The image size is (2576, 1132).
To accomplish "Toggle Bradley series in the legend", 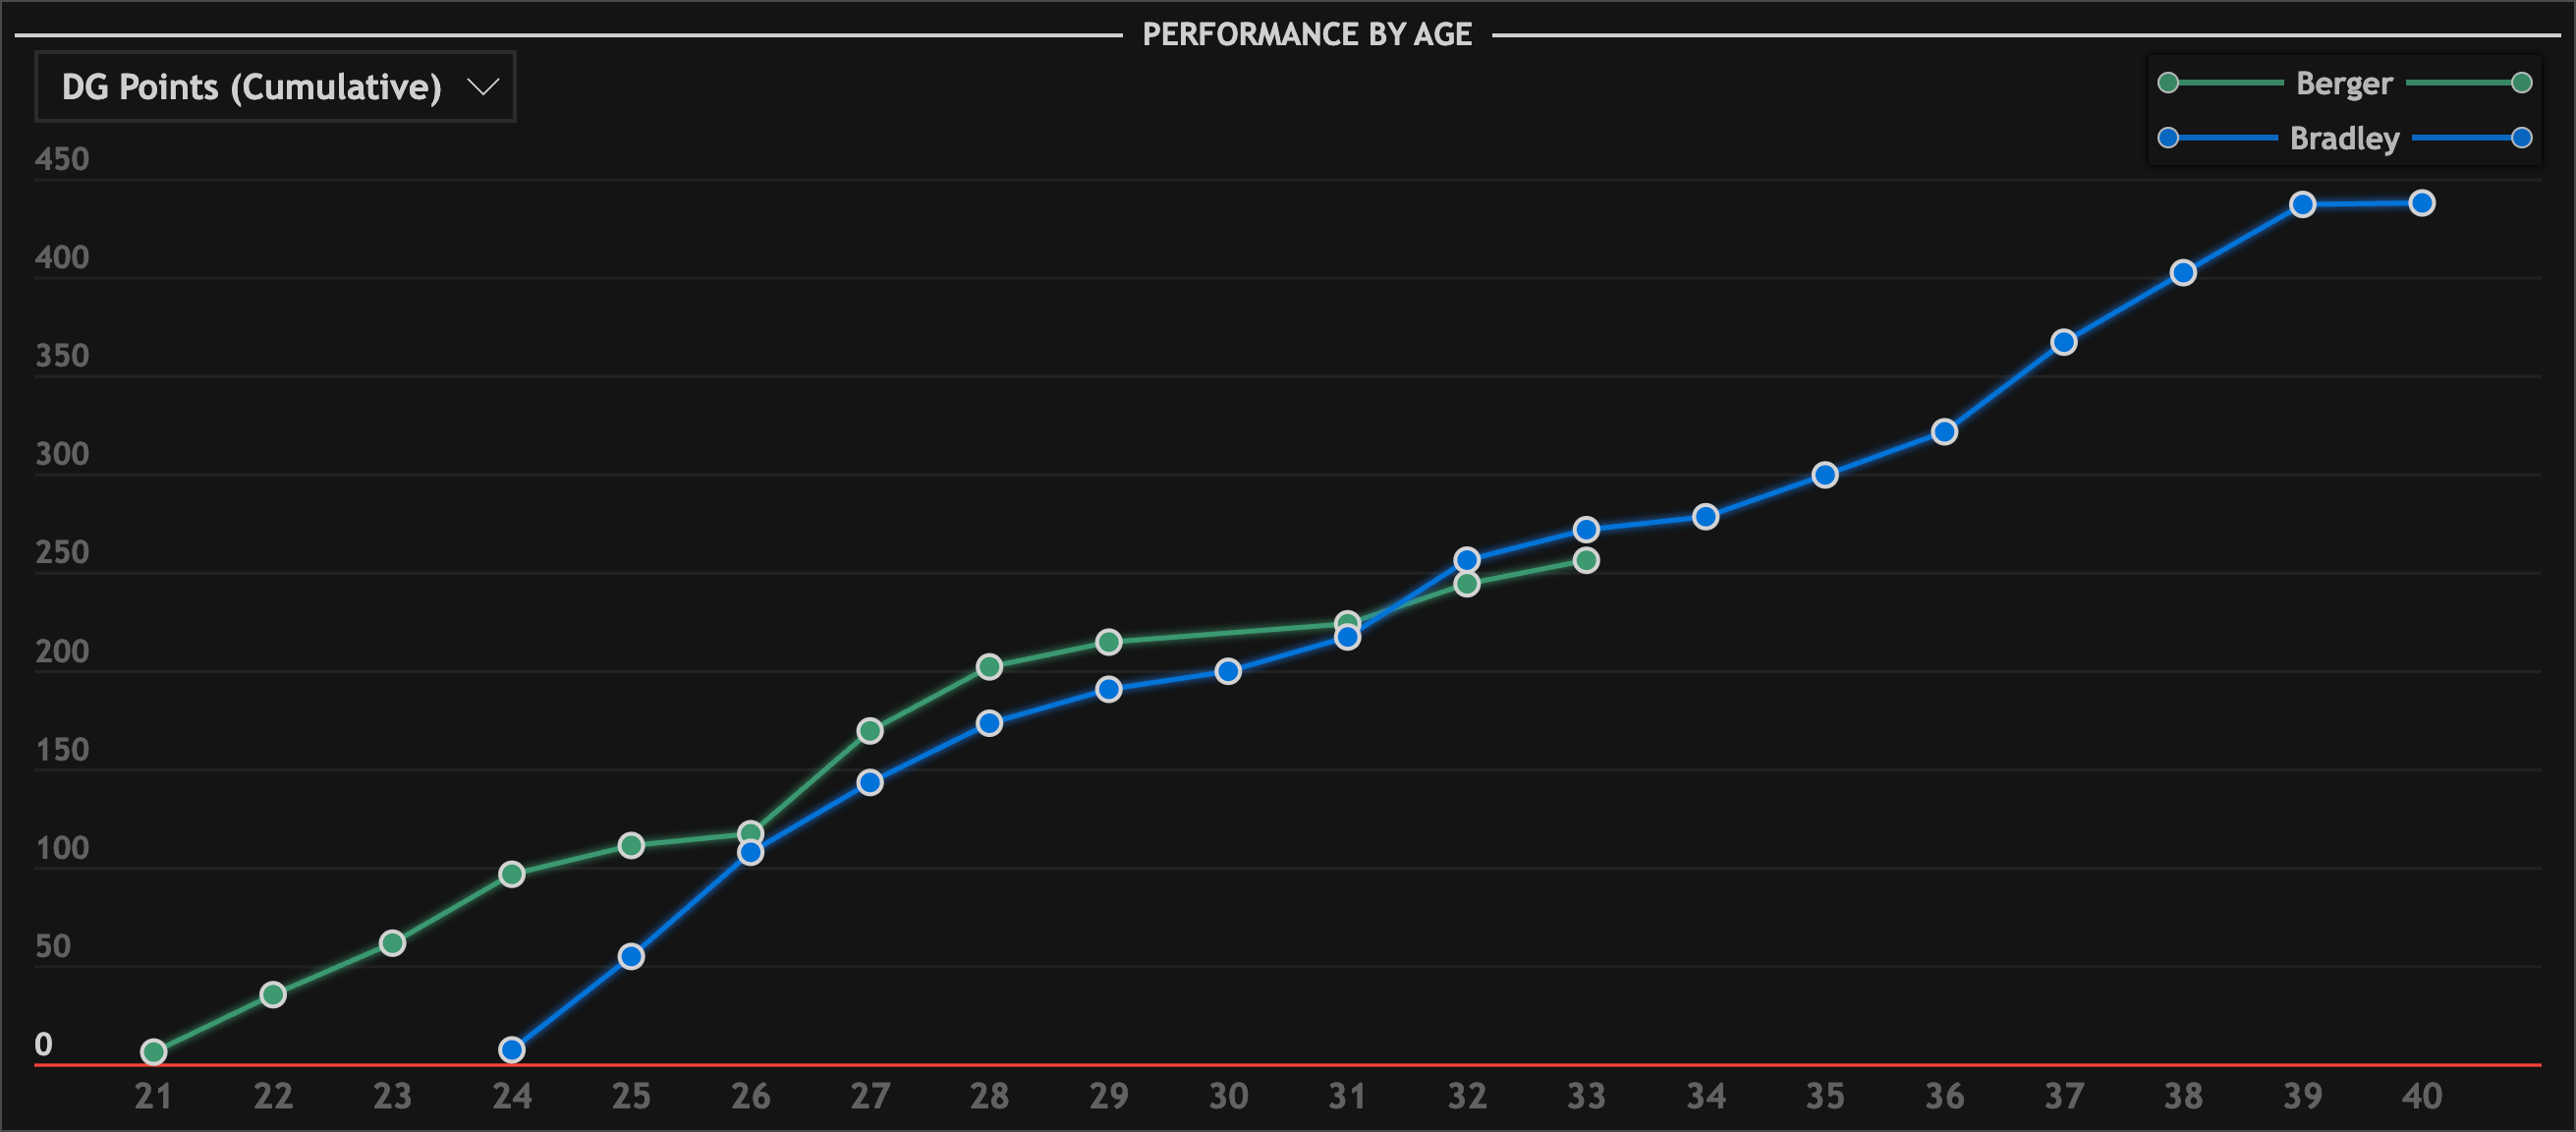I will coord(2343,138).
